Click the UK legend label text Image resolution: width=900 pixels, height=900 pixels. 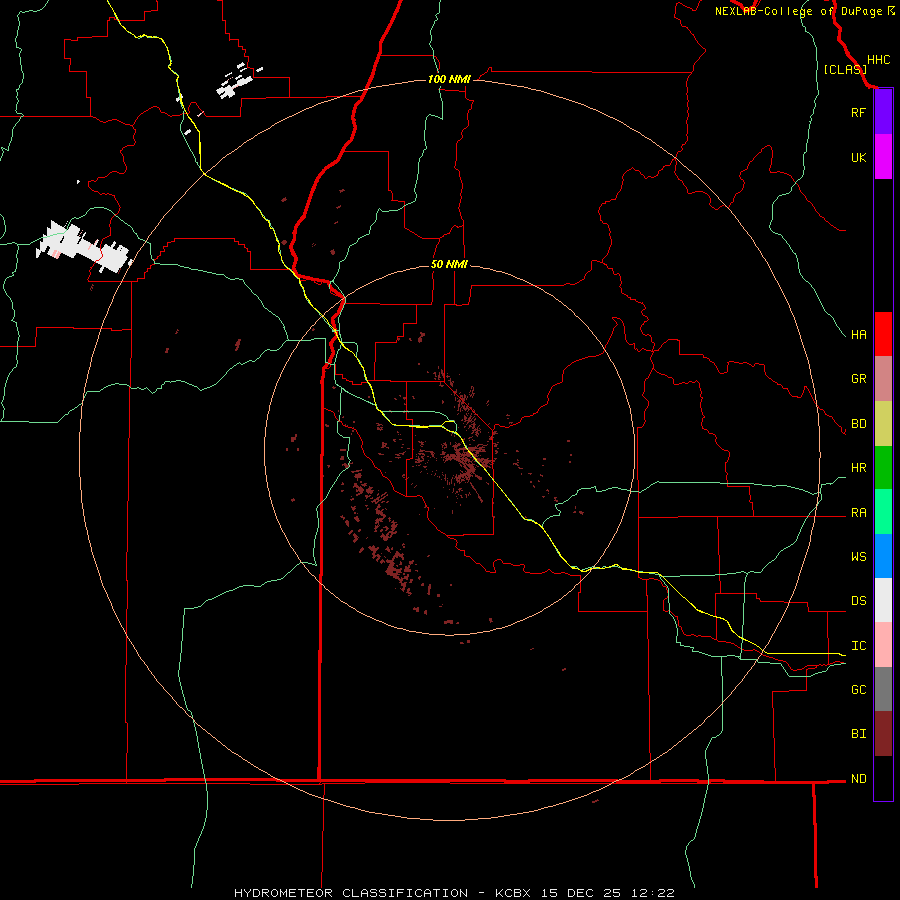coord(858,157)
